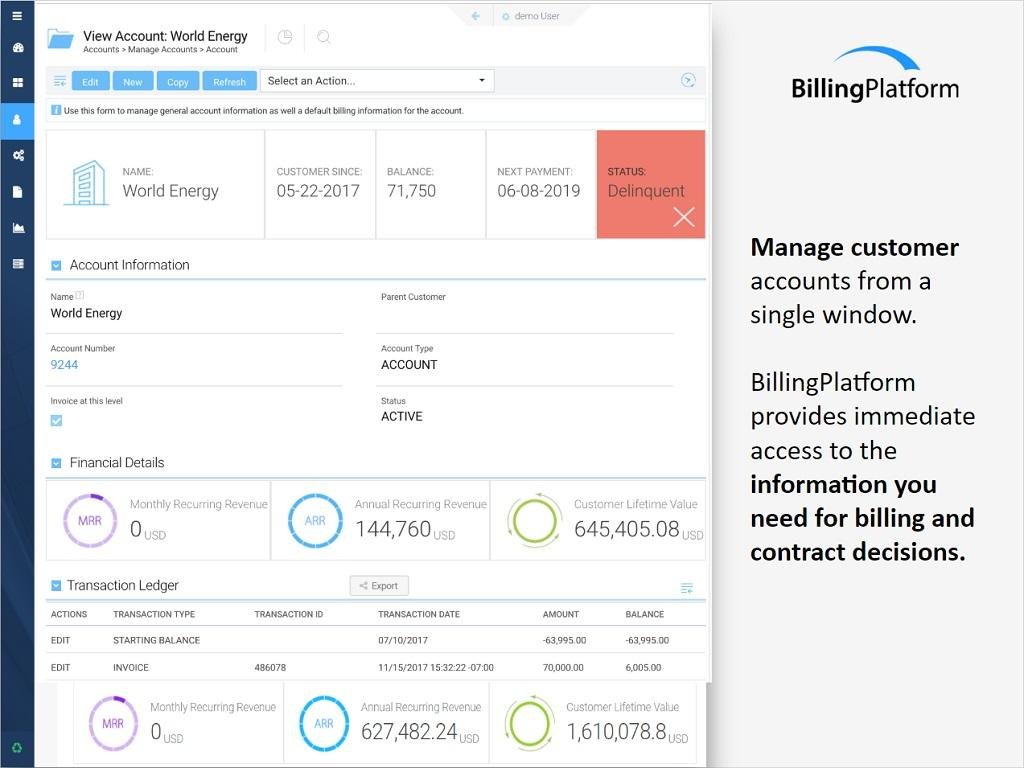Click the BALANCE column header
The image size is (1024, 768).
645,614
